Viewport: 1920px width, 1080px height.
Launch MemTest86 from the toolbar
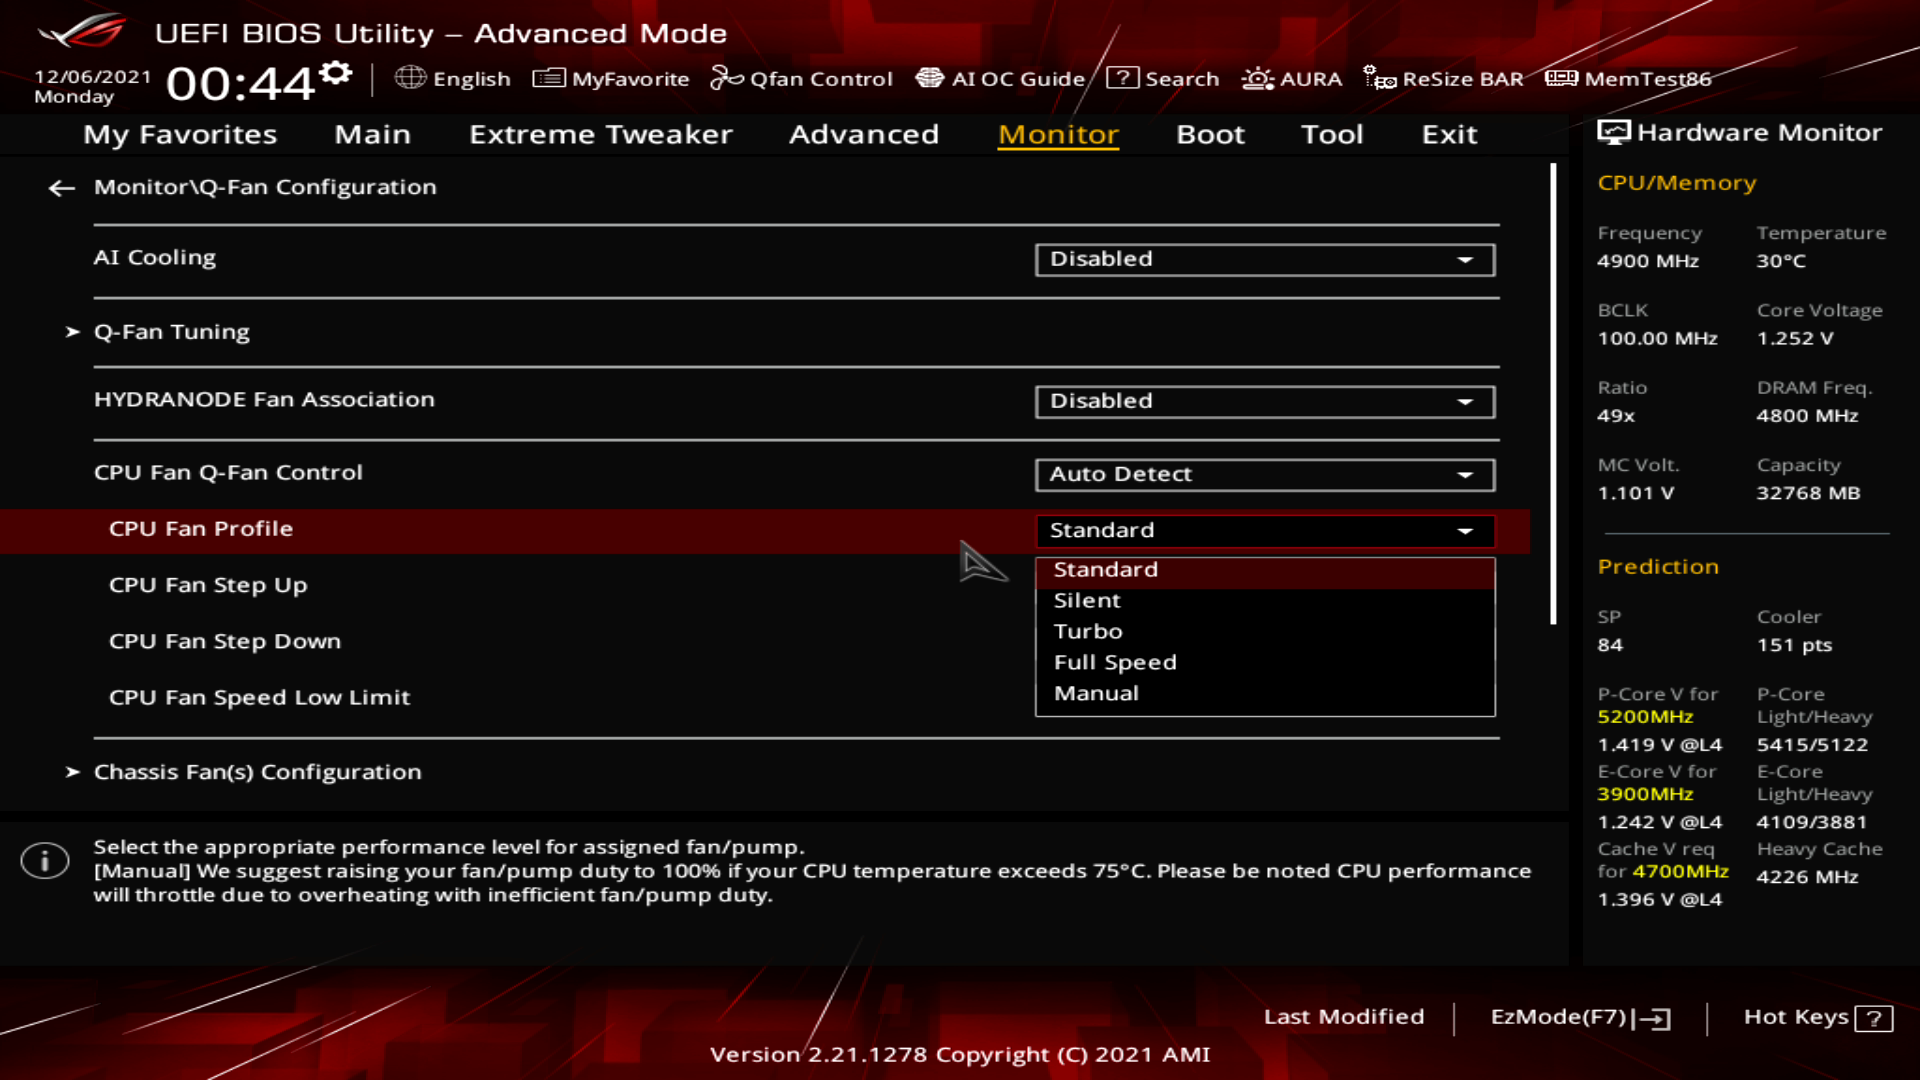click(x=1628, y=78)
